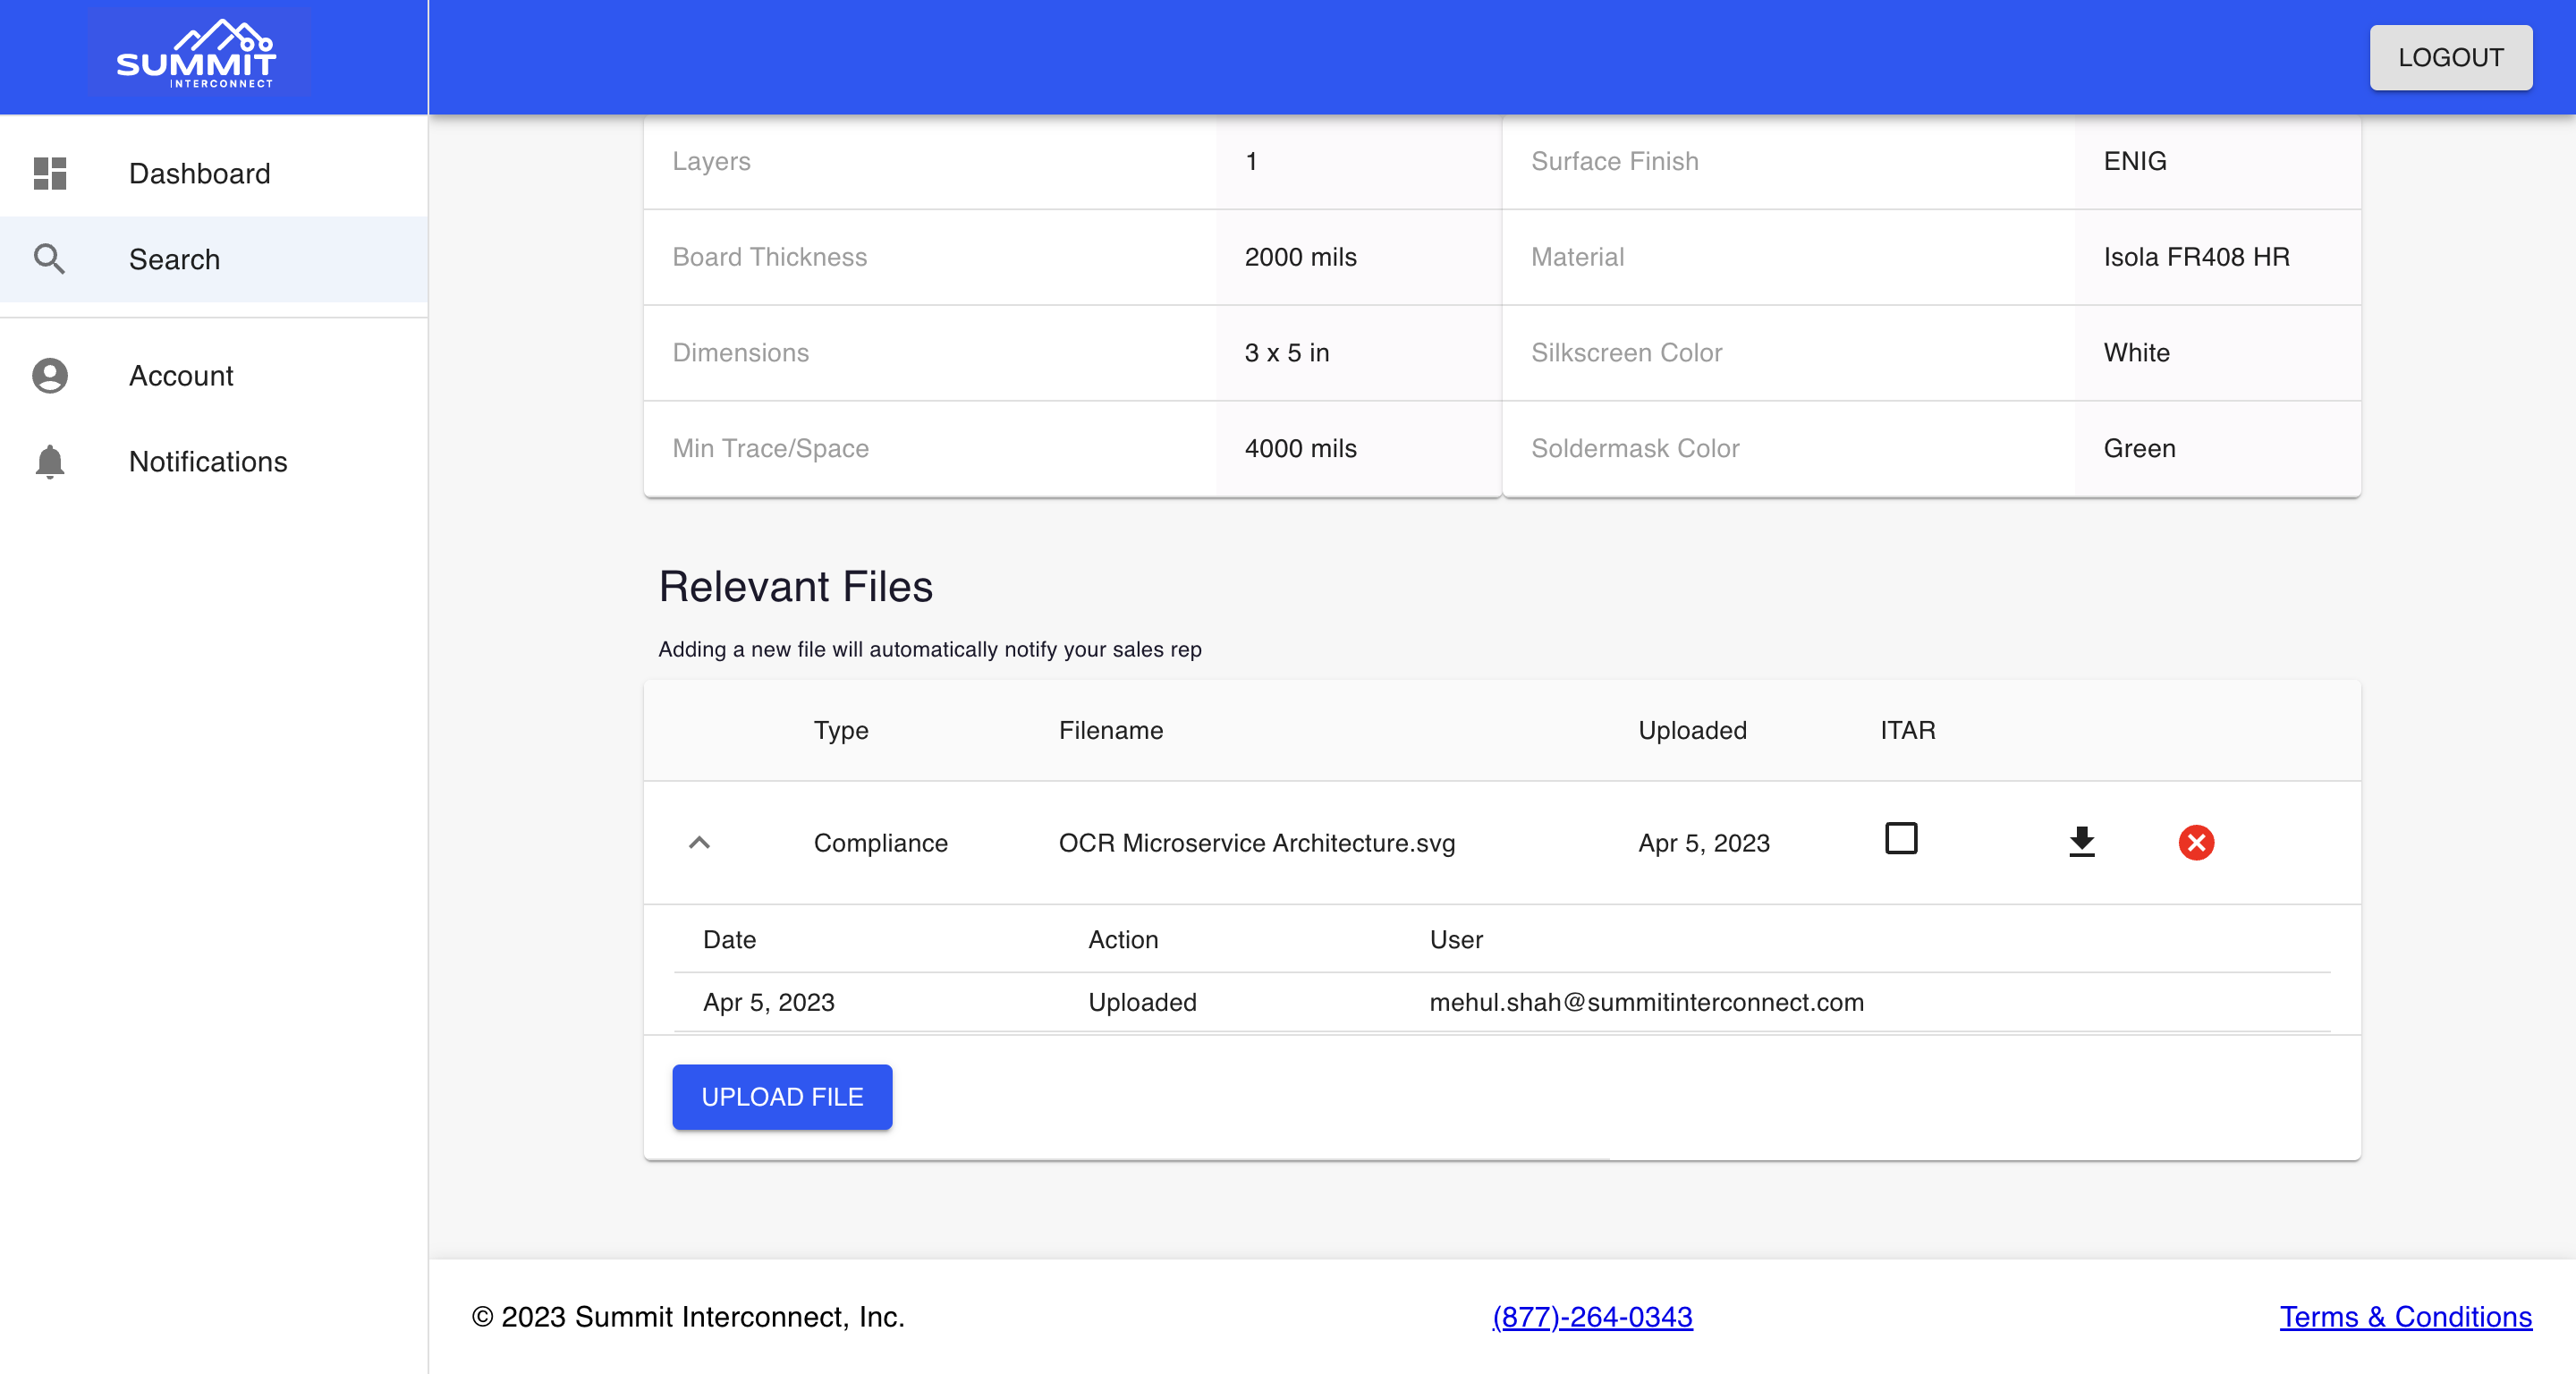The width and height of the screenshot is (2576, 1374).
Task: Click the Type column header
Action: point(841,731)
